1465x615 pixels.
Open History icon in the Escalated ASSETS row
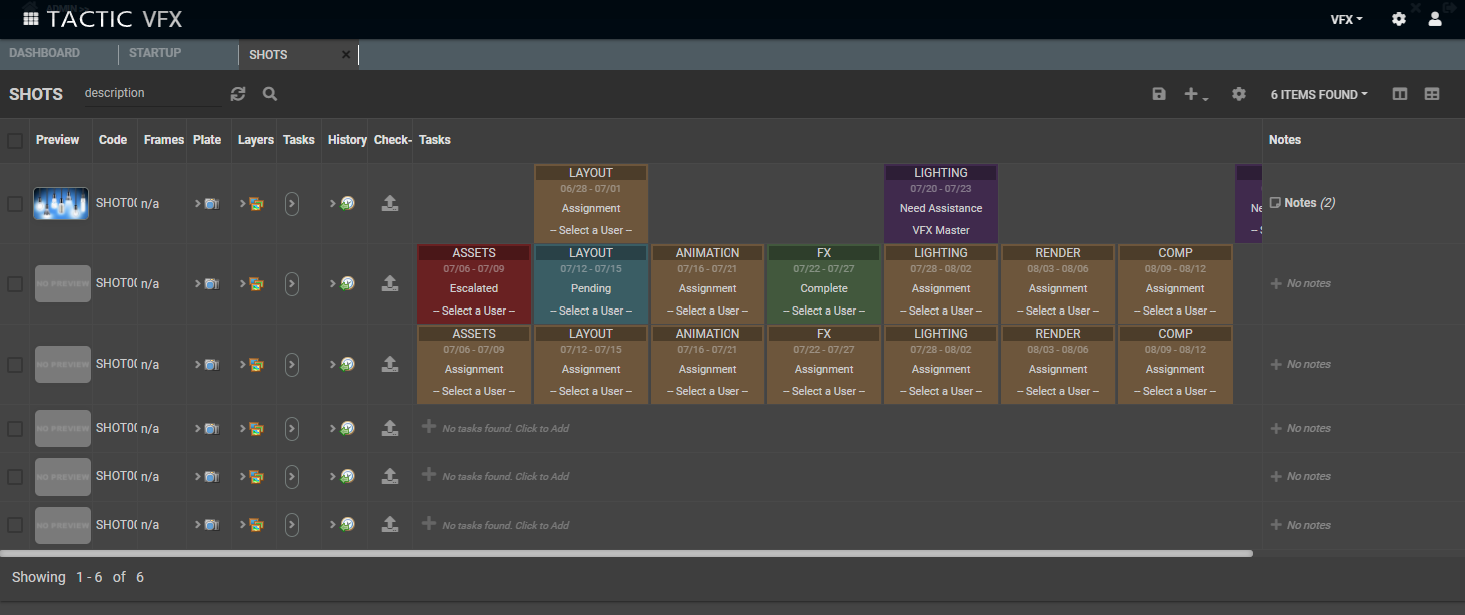[x=347, y=284]
